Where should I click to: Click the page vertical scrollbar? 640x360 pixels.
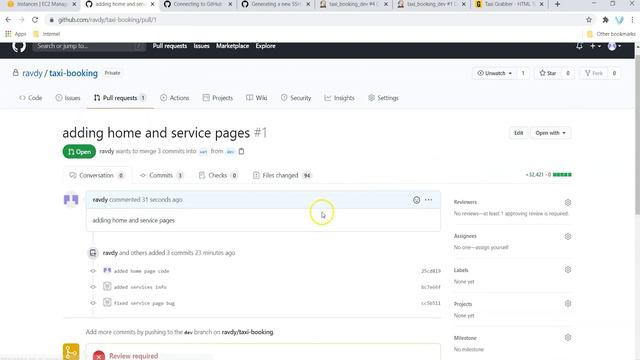(x=637, y=135)
